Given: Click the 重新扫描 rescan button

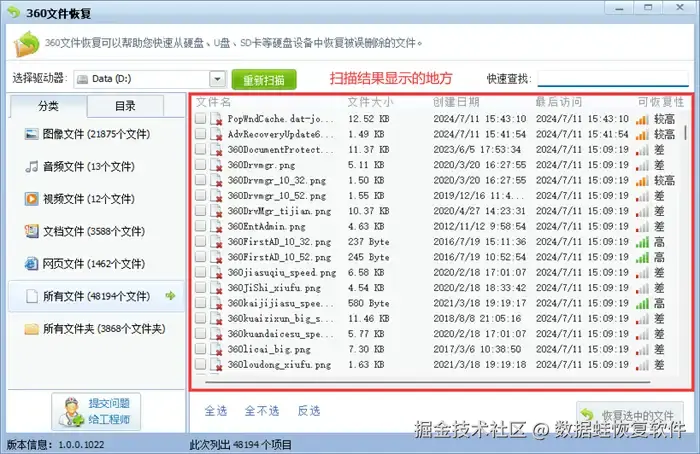Looking at the screenshot, I should pyautogui.click(x=264, y=79).
